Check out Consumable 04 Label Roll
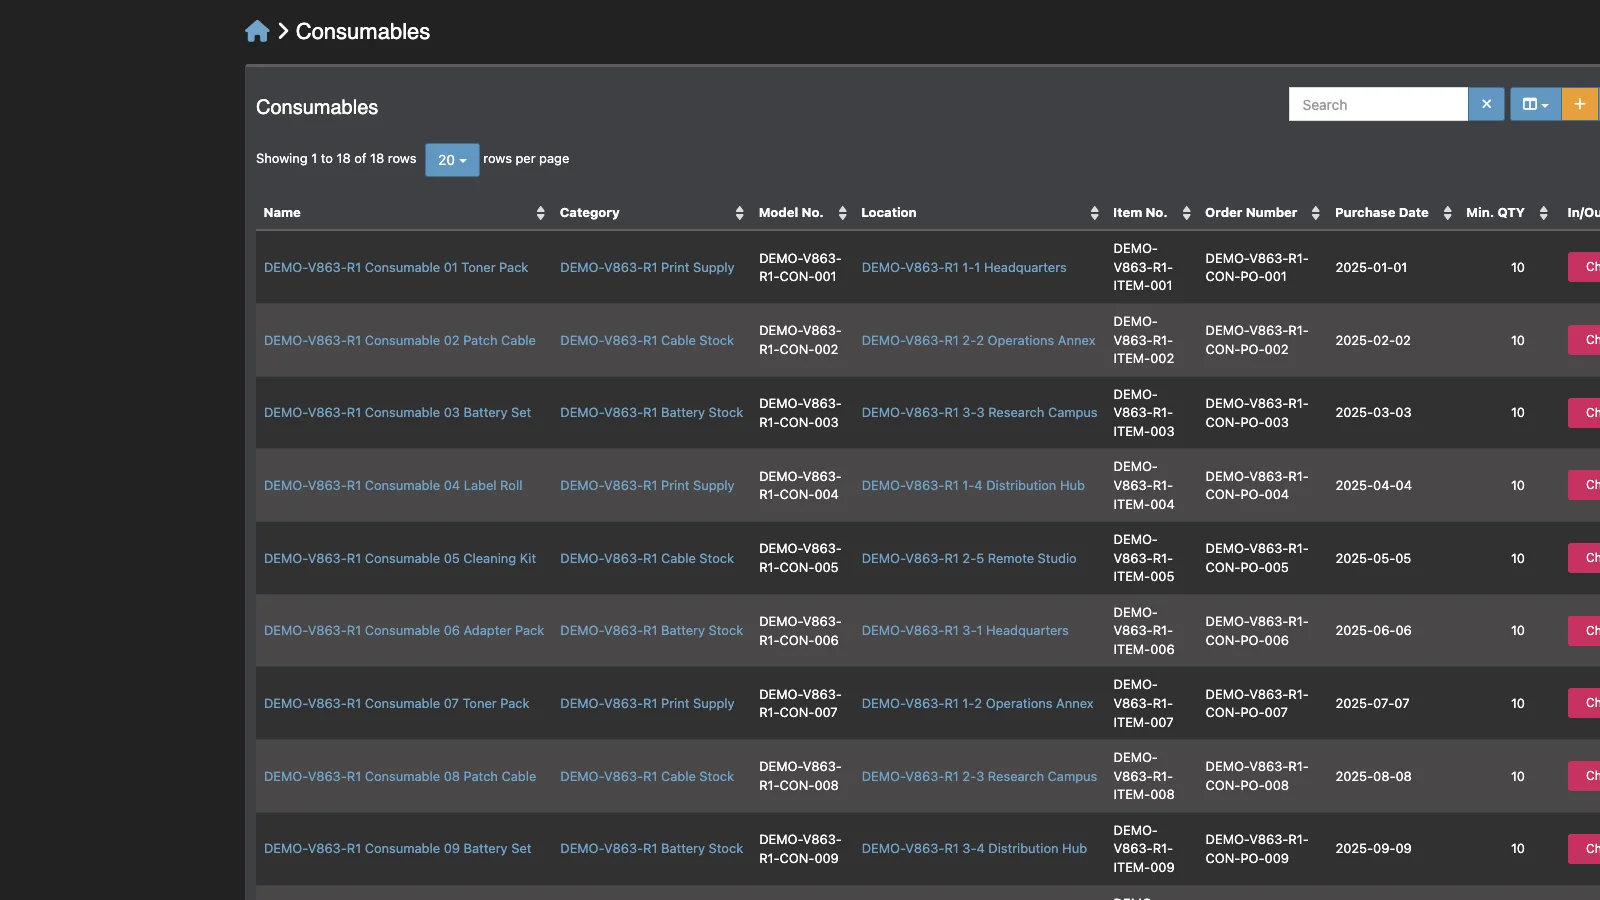 [x=1585, y=485]
